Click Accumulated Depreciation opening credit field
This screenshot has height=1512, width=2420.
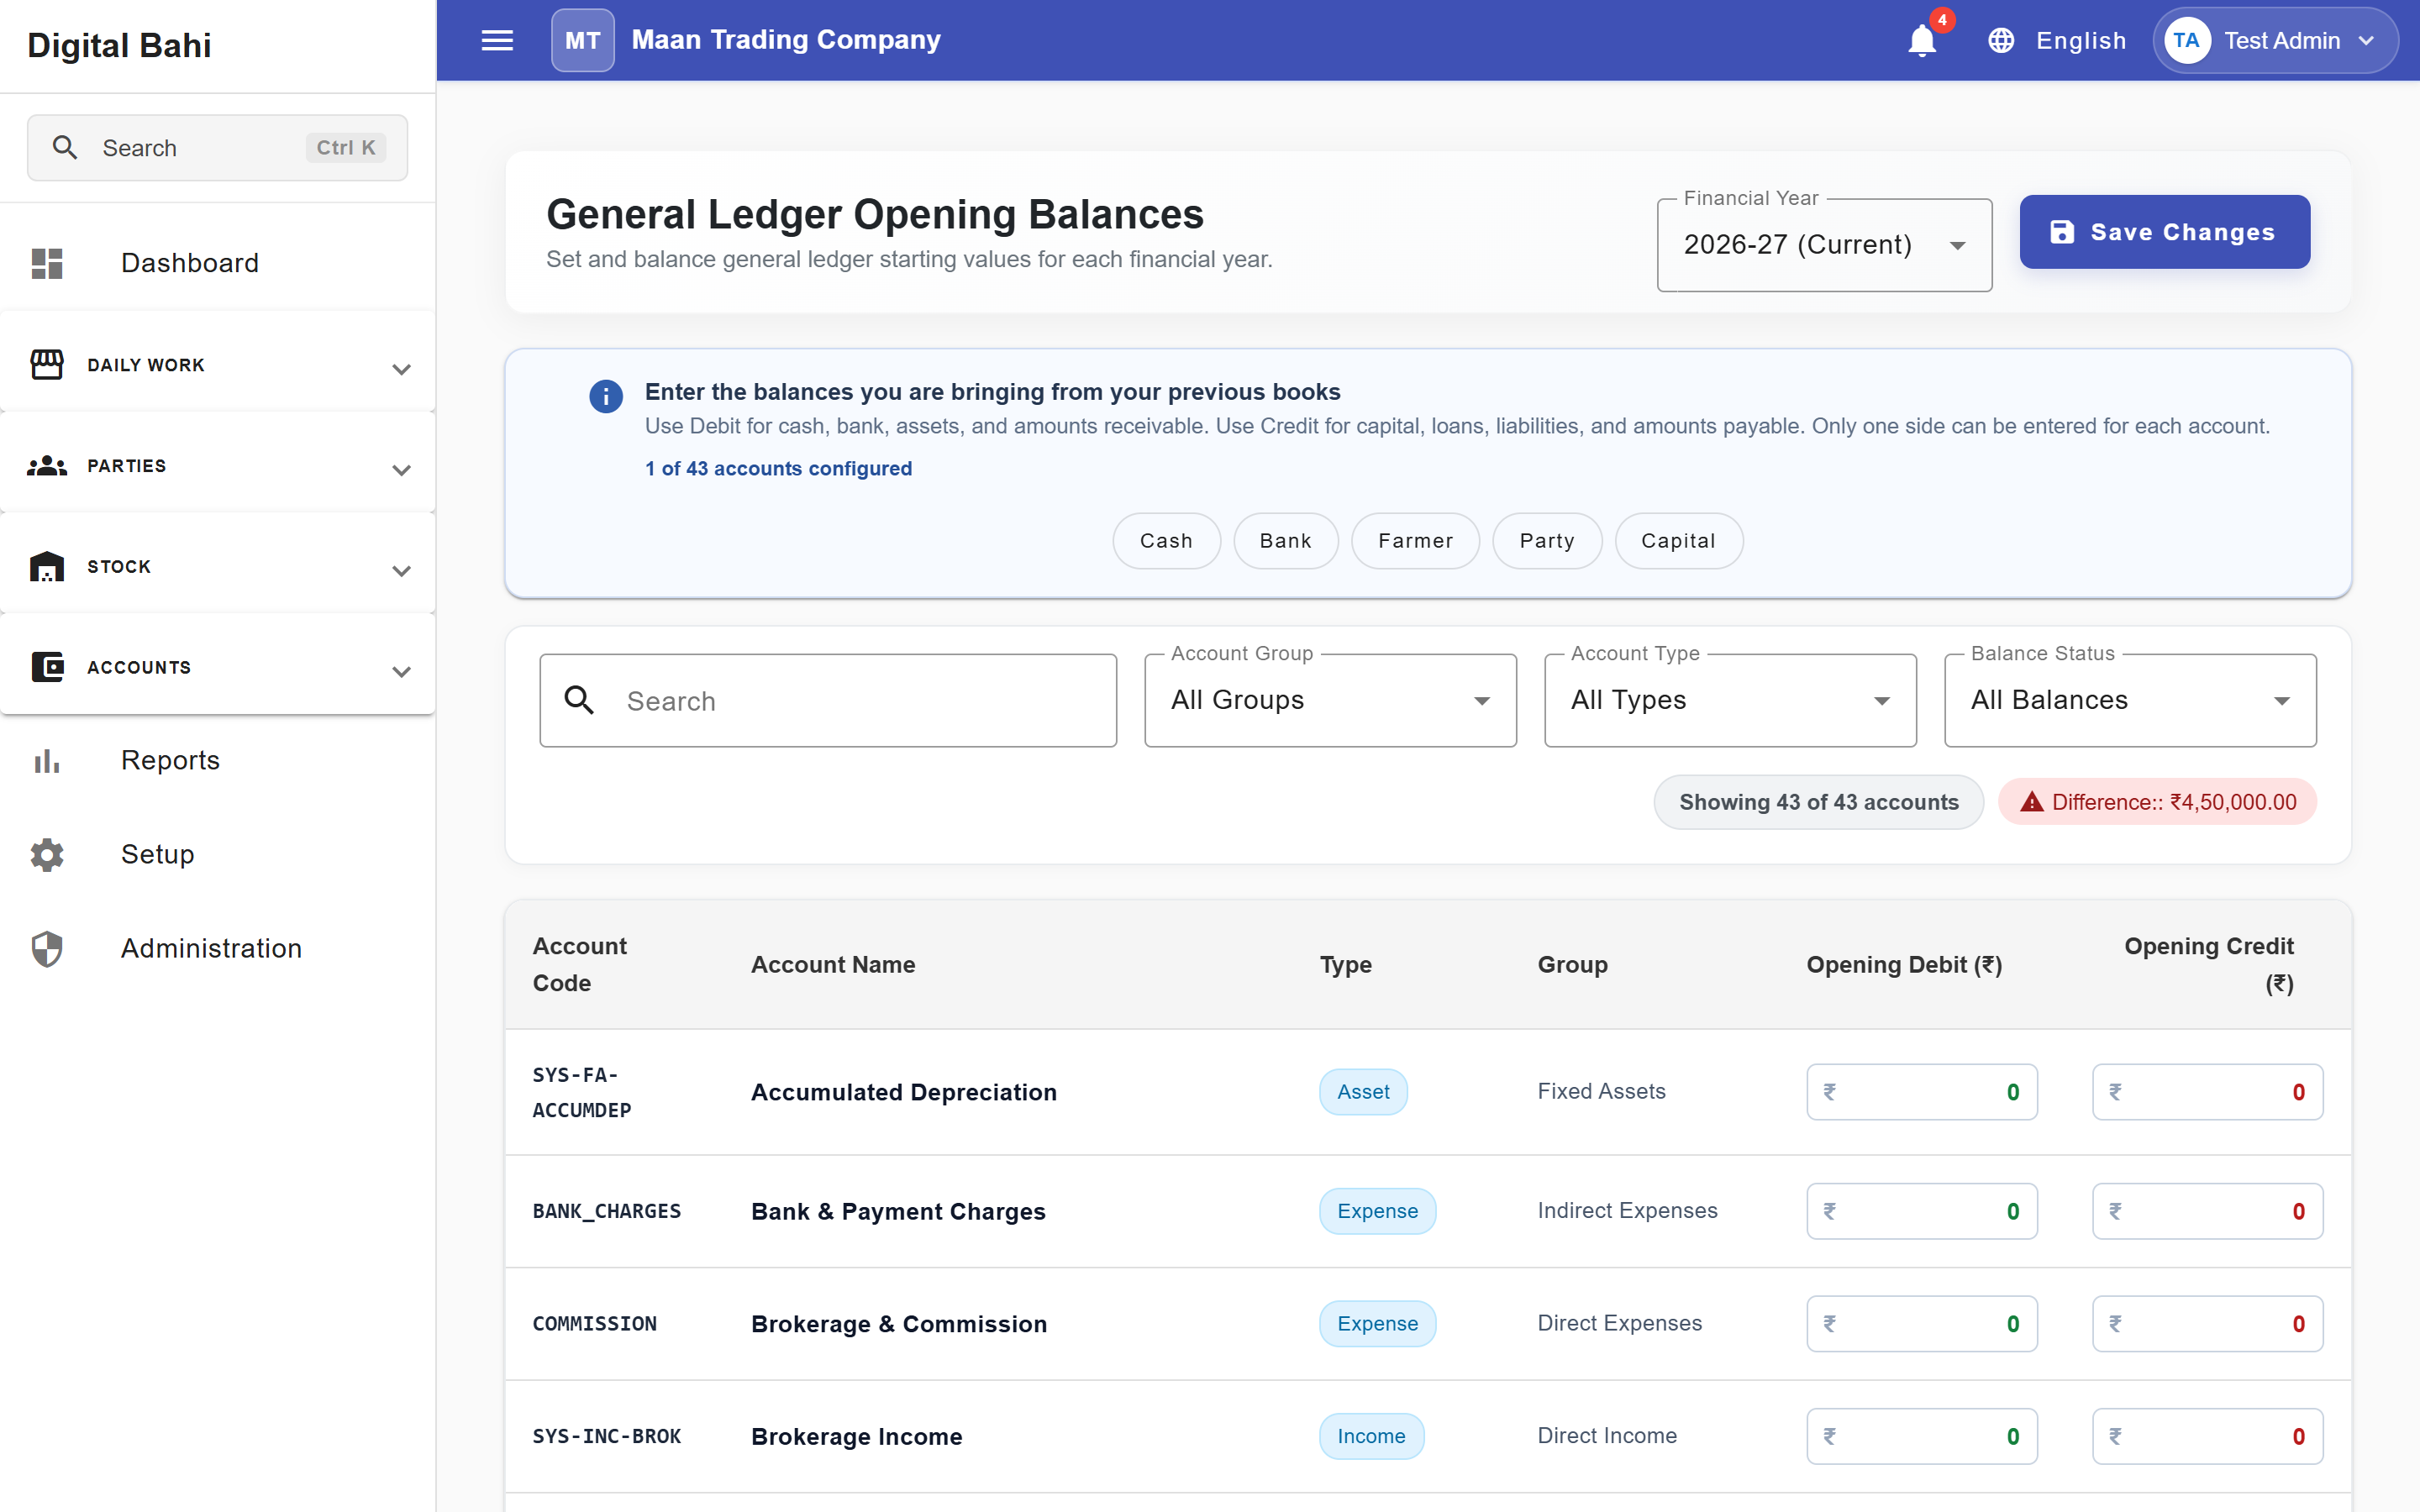(2207, 1092)
